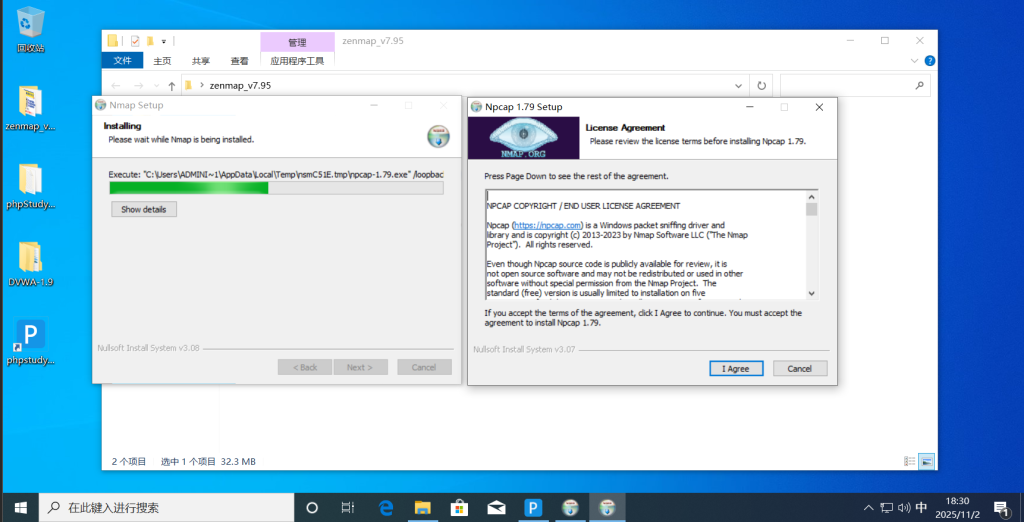1024x522 pixels.
Task: Click I Agree in Npcap Setup
Action: click(735, 368)
